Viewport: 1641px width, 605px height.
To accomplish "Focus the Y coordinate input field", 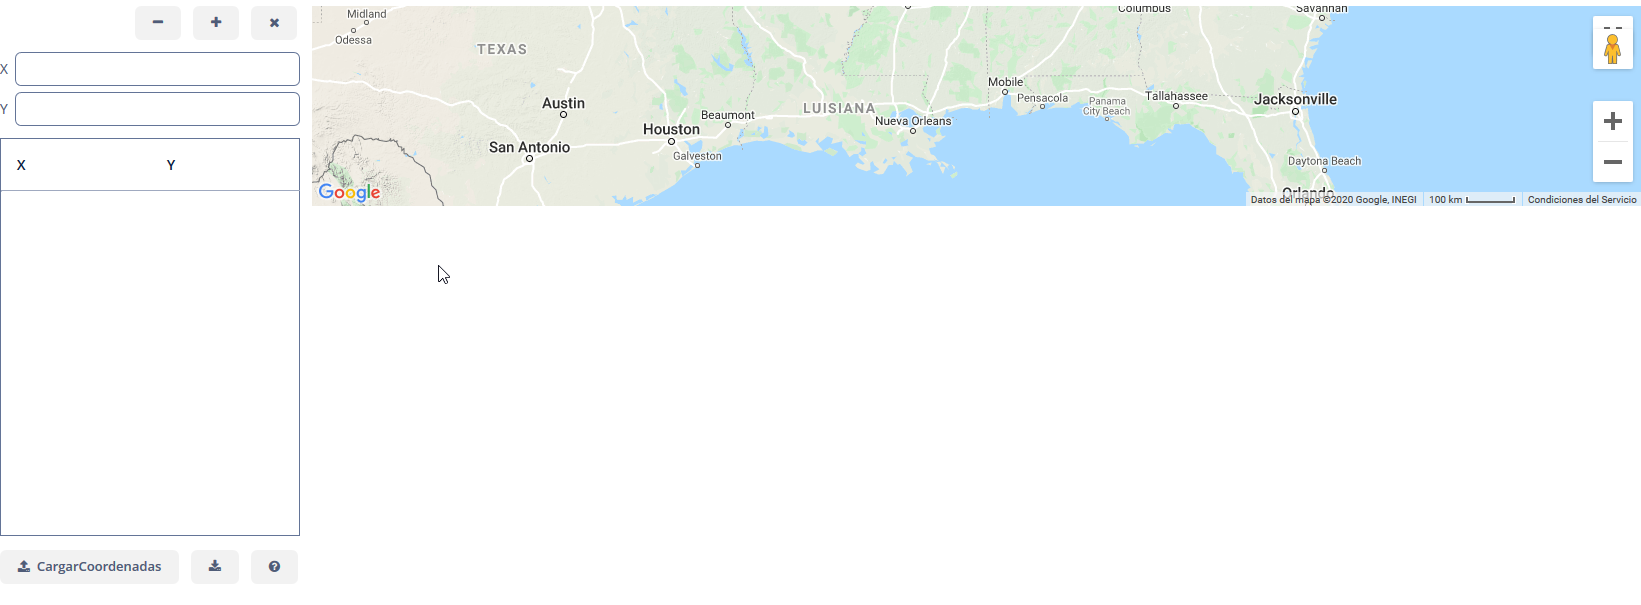I will click(x=157, y=109).
